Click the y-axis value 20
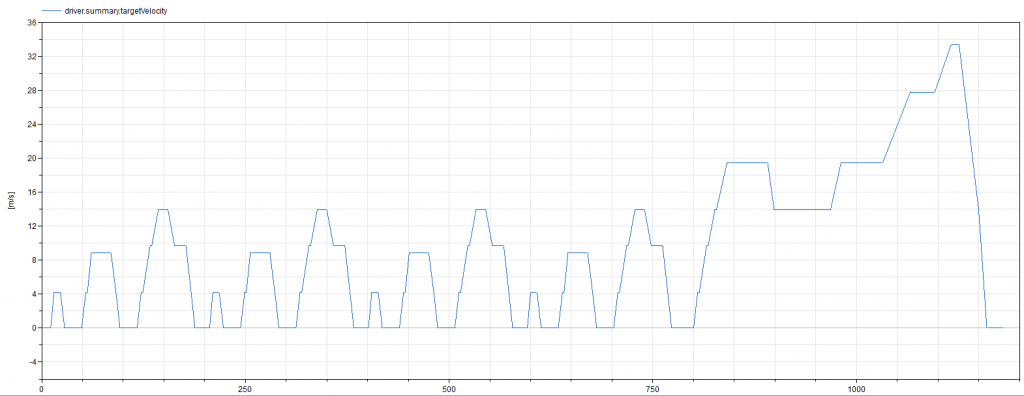Viewport: 1024px width, 396px height. (x=31, y=159)
